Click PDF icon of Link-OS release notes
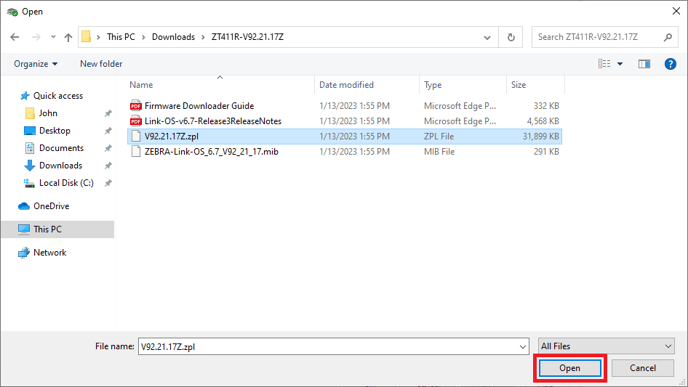688x387 pixels. click(x=136, y=121)
